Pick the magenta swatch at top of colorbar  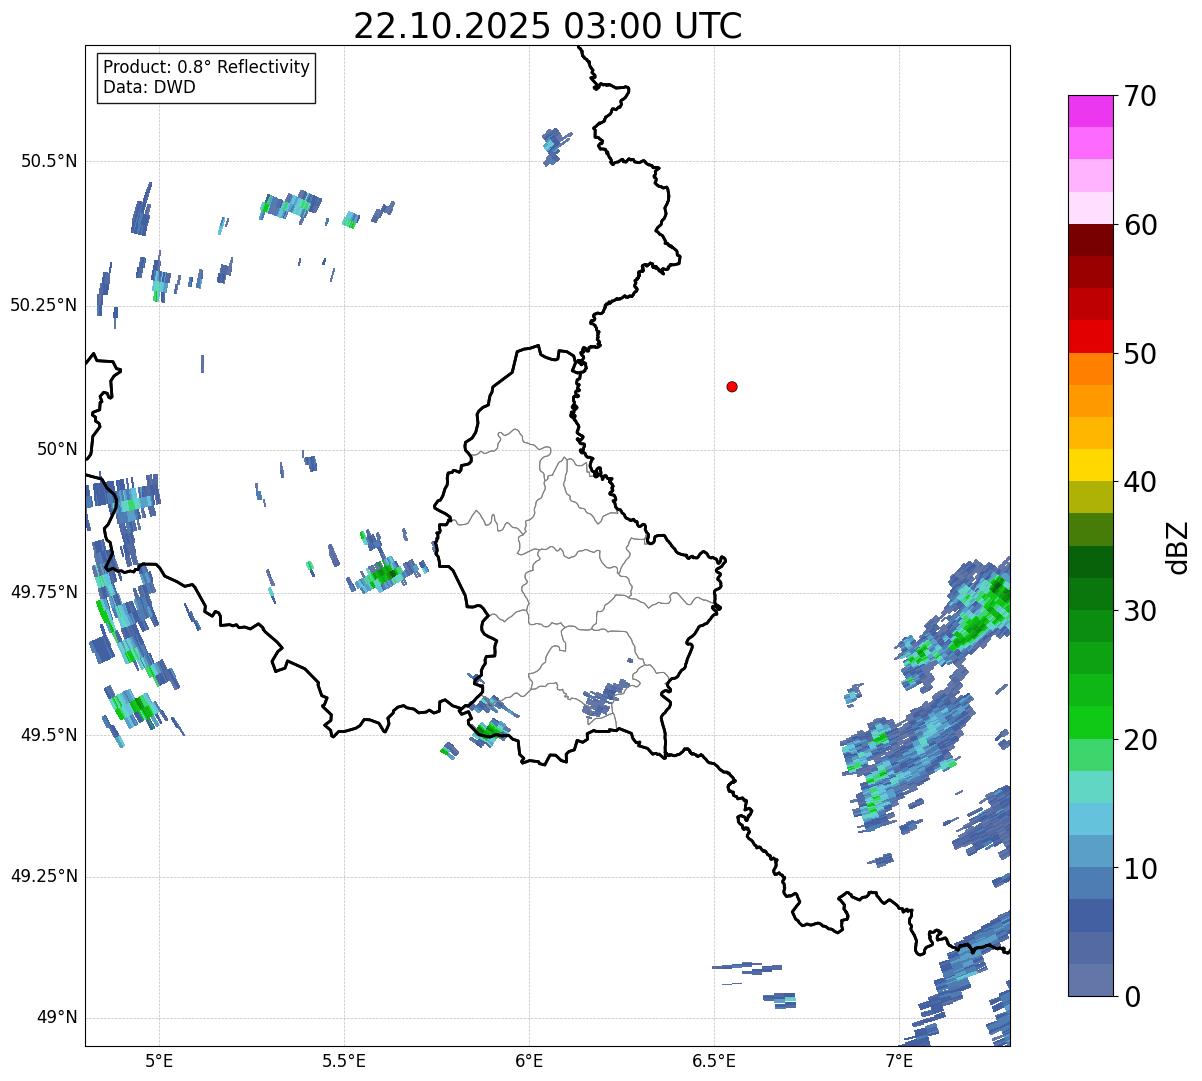click(x=1090, y=111)
